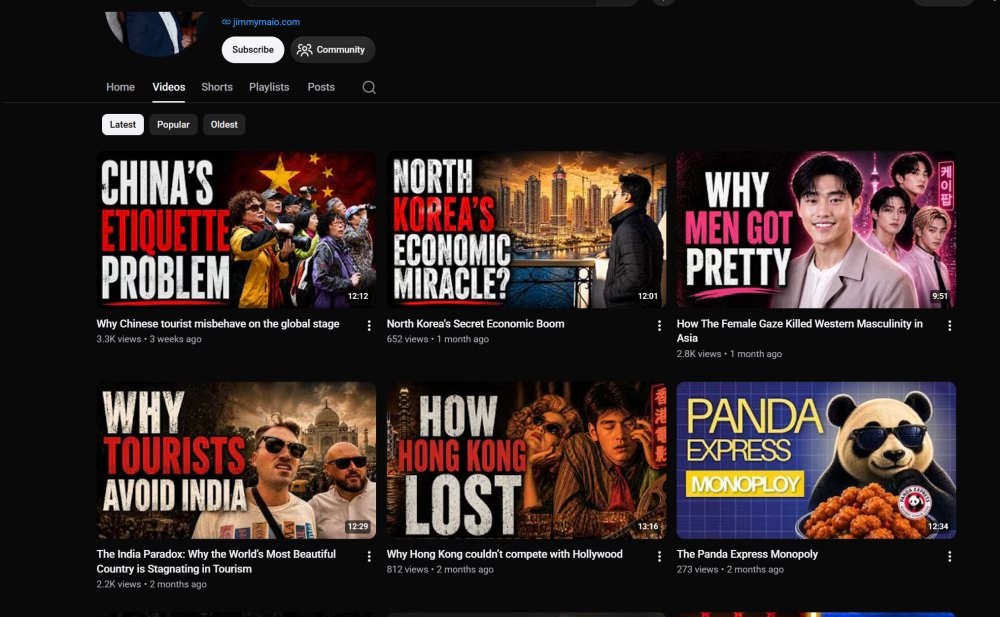Click the people icon in the Community button
1000x617 pixels.
click(x=305, y=50)
